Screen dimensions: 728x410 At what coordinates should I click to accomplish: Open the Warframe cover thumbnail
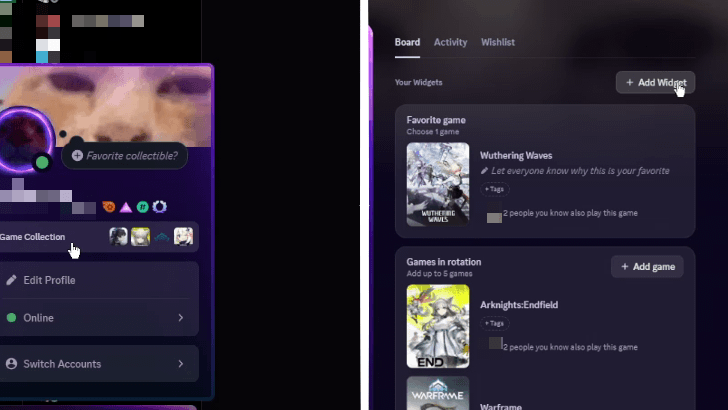pos(438,393)
